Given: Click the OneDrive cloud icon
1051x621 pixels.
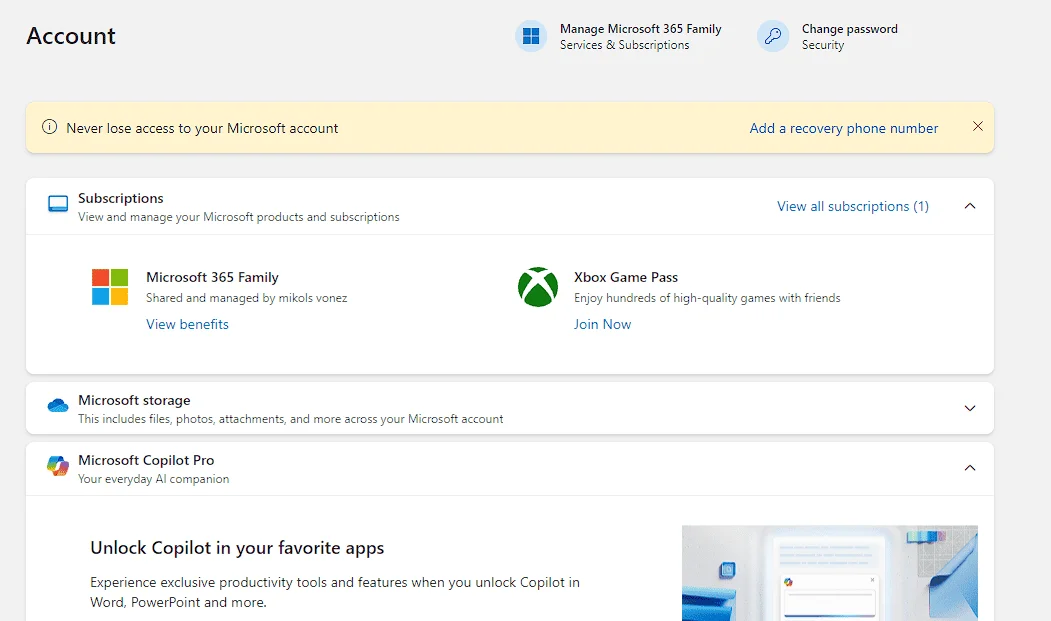Looking at the screenshot, I should [58, 405].
